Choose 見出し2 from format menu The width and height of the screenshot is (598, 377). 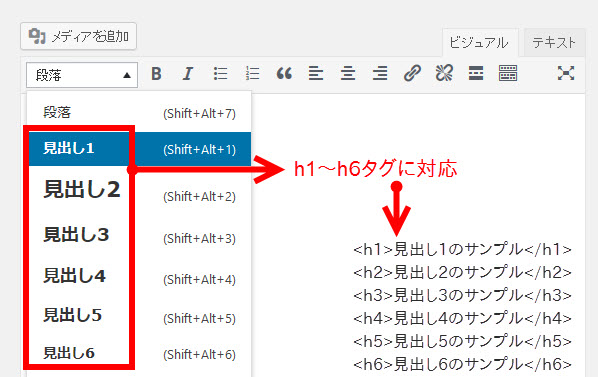[139, 190]
